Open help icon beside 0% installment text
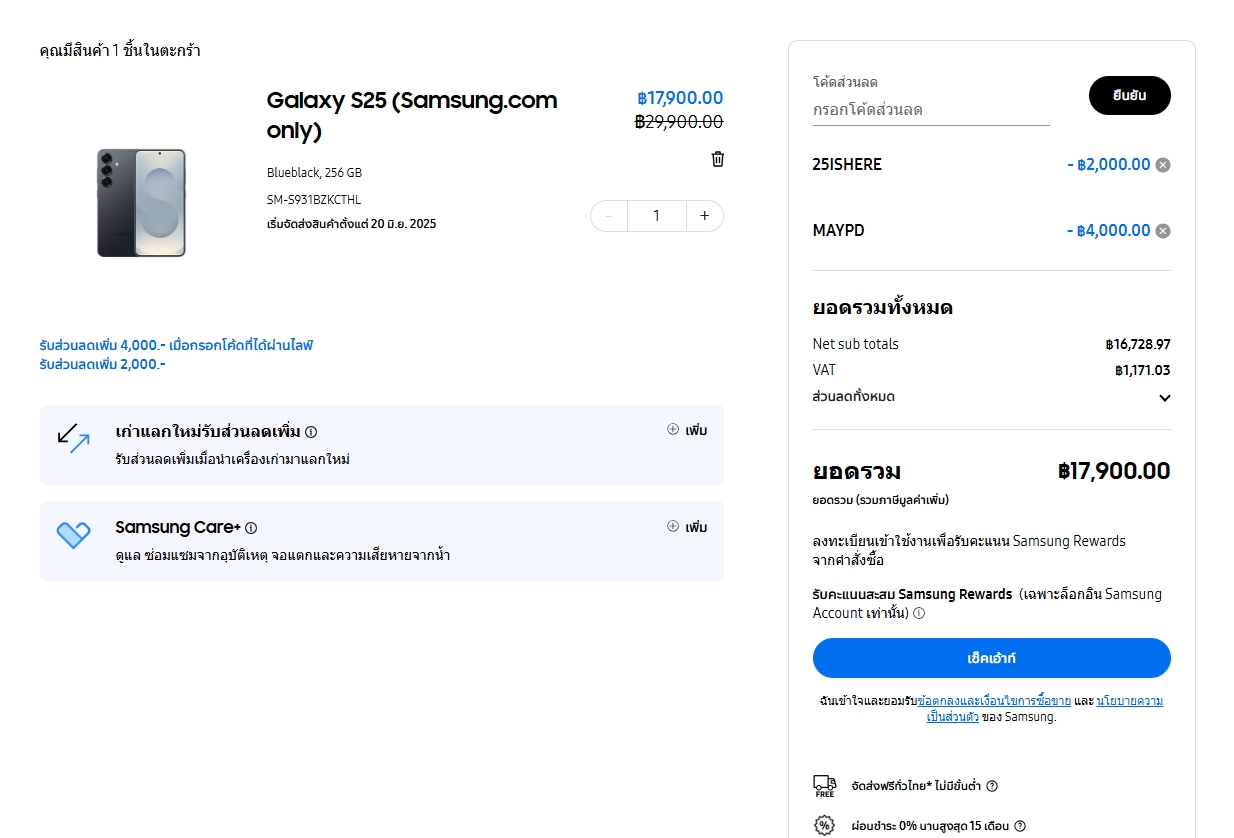Screen dimensions: 1234x838 click(x=1020, y=826)
